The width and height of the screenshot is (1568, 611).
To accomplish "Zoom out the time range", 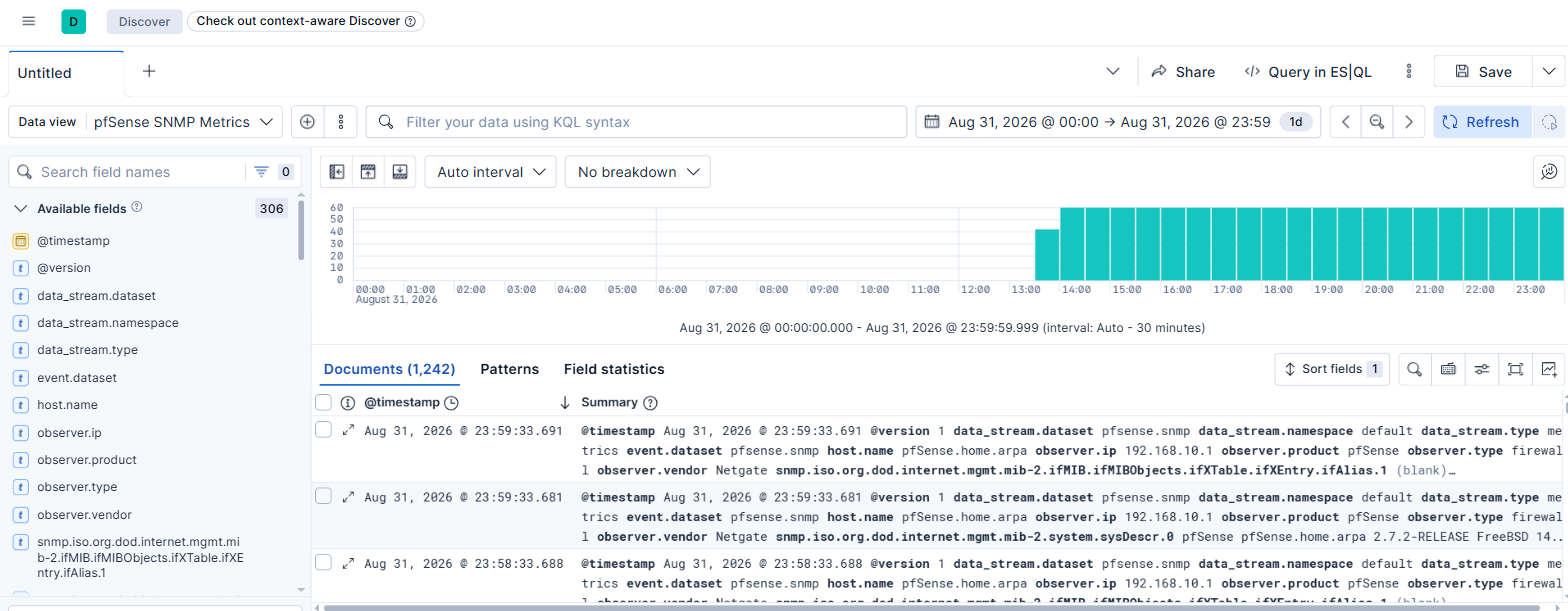I will (1377, 122).
